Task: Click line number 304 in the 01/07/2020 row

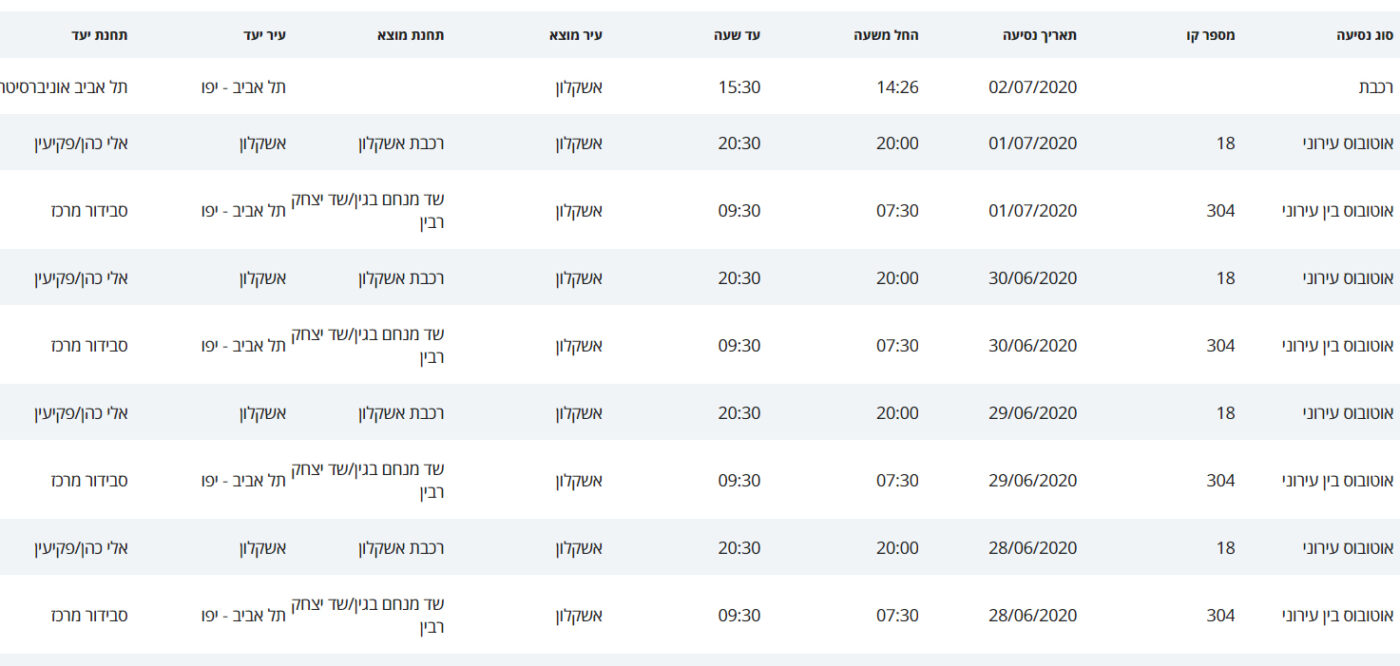Action: pyautogui.click(x=1220, y=211)
